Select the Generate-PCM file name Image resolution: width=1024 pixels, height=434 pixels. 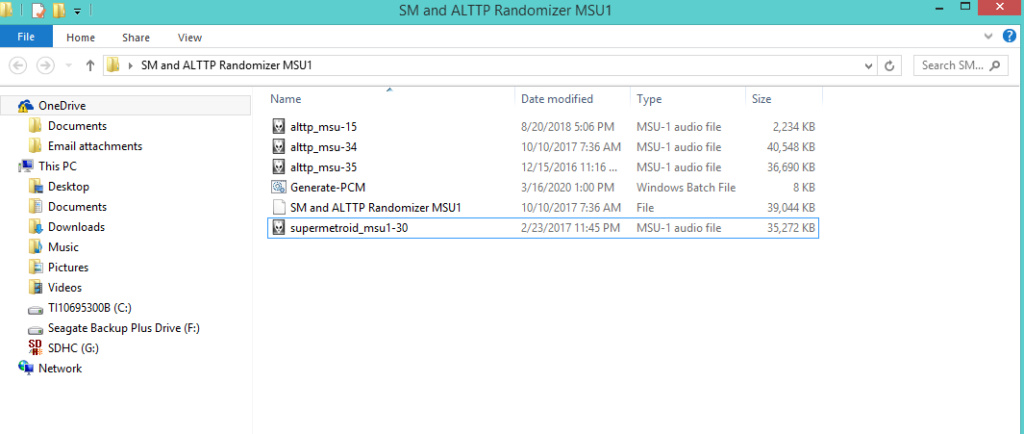(x=328, y=187)
